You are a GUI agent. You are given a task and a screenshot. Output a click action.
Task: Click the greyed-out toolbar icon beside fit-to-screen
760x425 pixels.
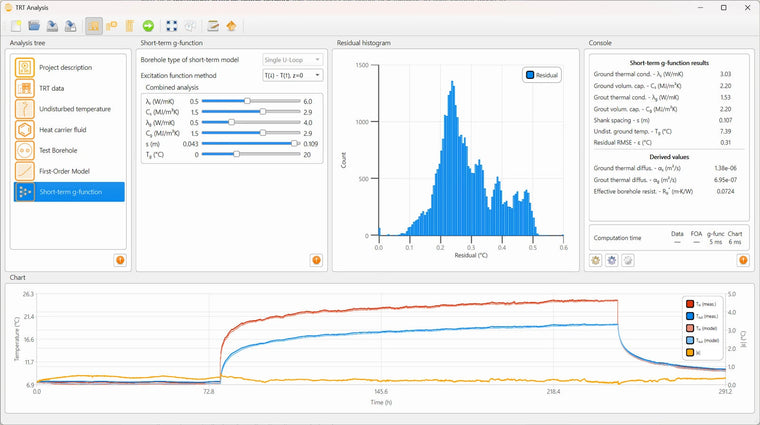coord(190,26)
